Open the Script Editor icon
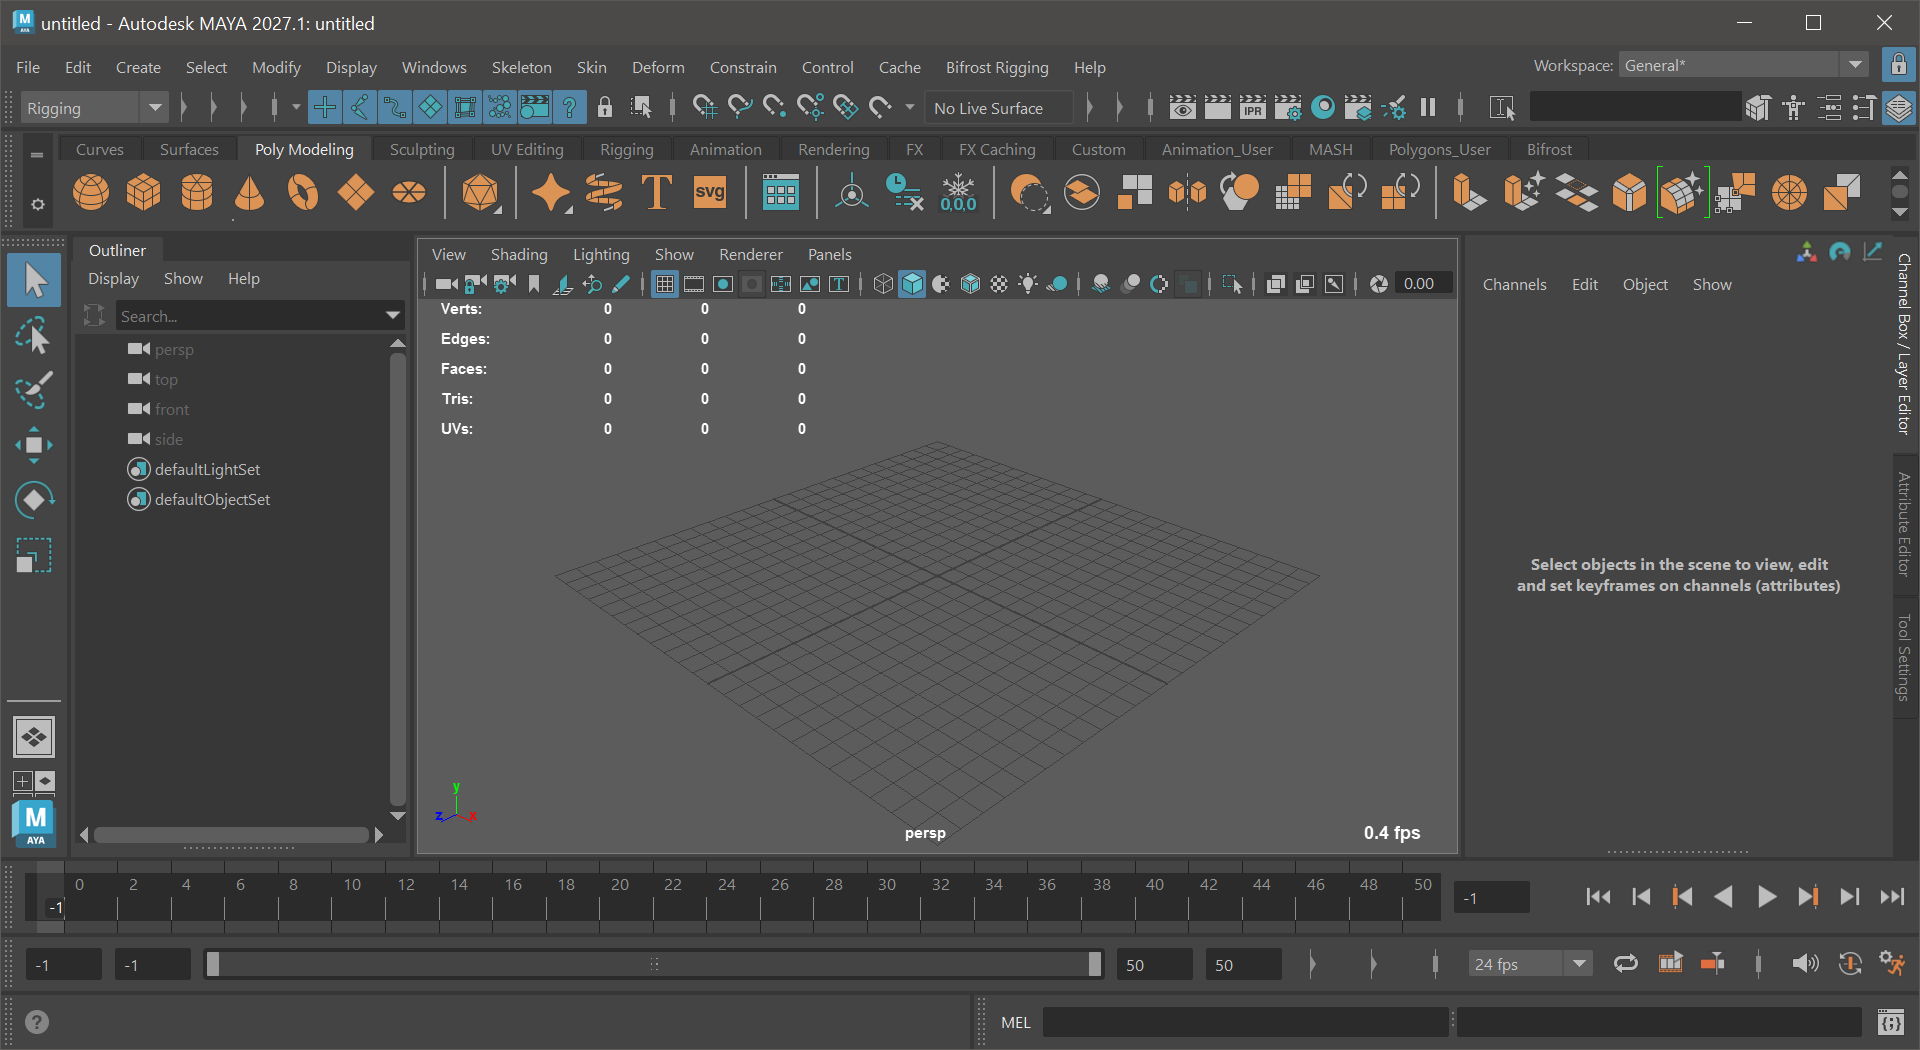1920x1050 pixels. click(x=1890, y=1022)
